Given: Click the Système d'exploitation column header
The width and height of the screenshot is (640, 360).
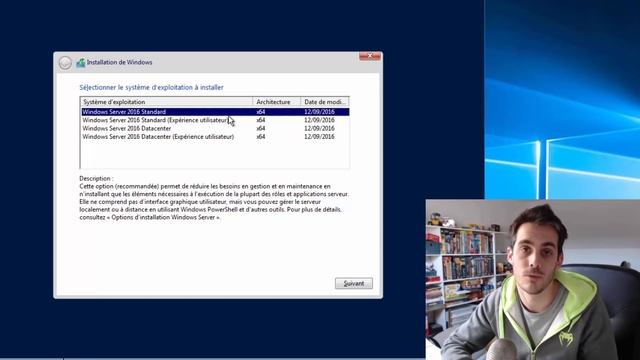Looking at the screenshot, I should (167, 102).
